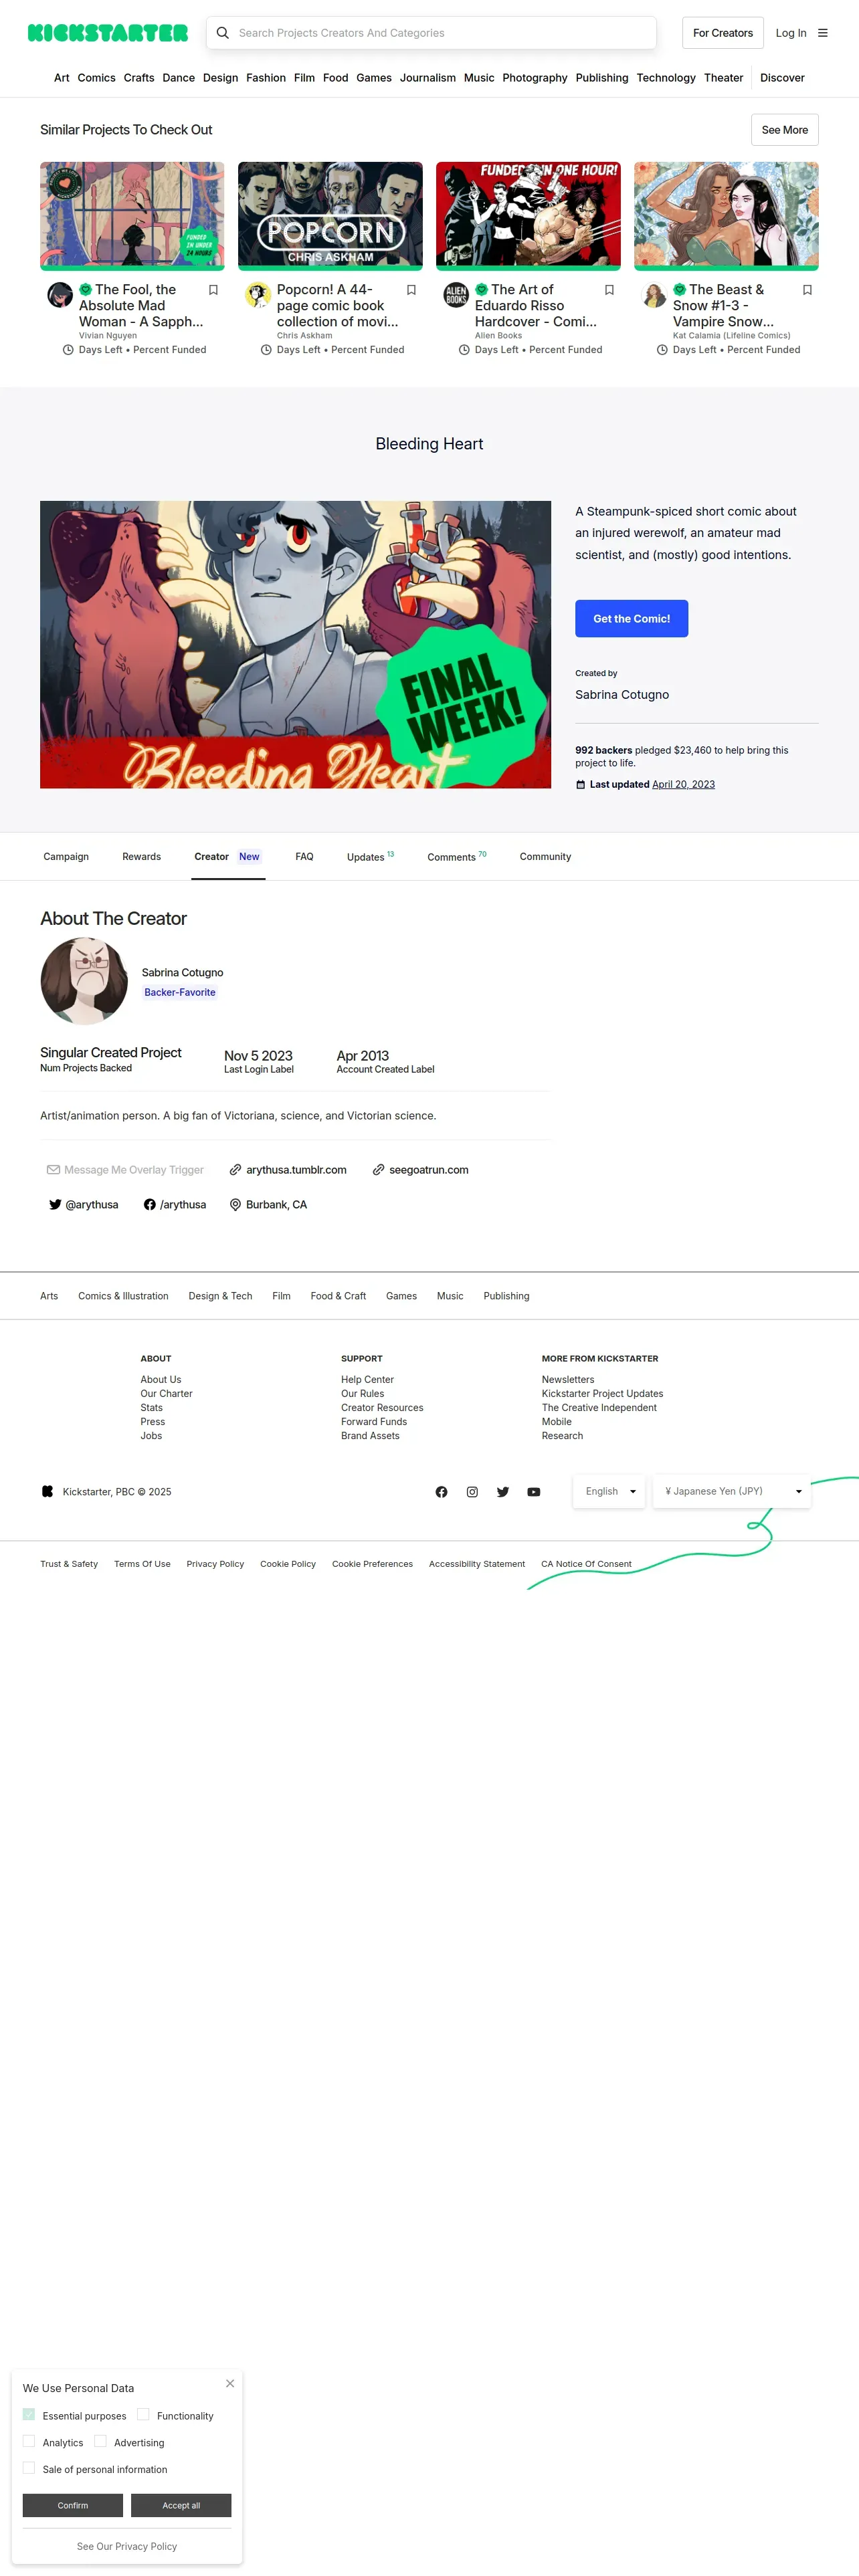The height and width of the screenshot is (2576, 859).
Task: Click Kat Calamia's creator avatar
Action: tap(654, 295)
